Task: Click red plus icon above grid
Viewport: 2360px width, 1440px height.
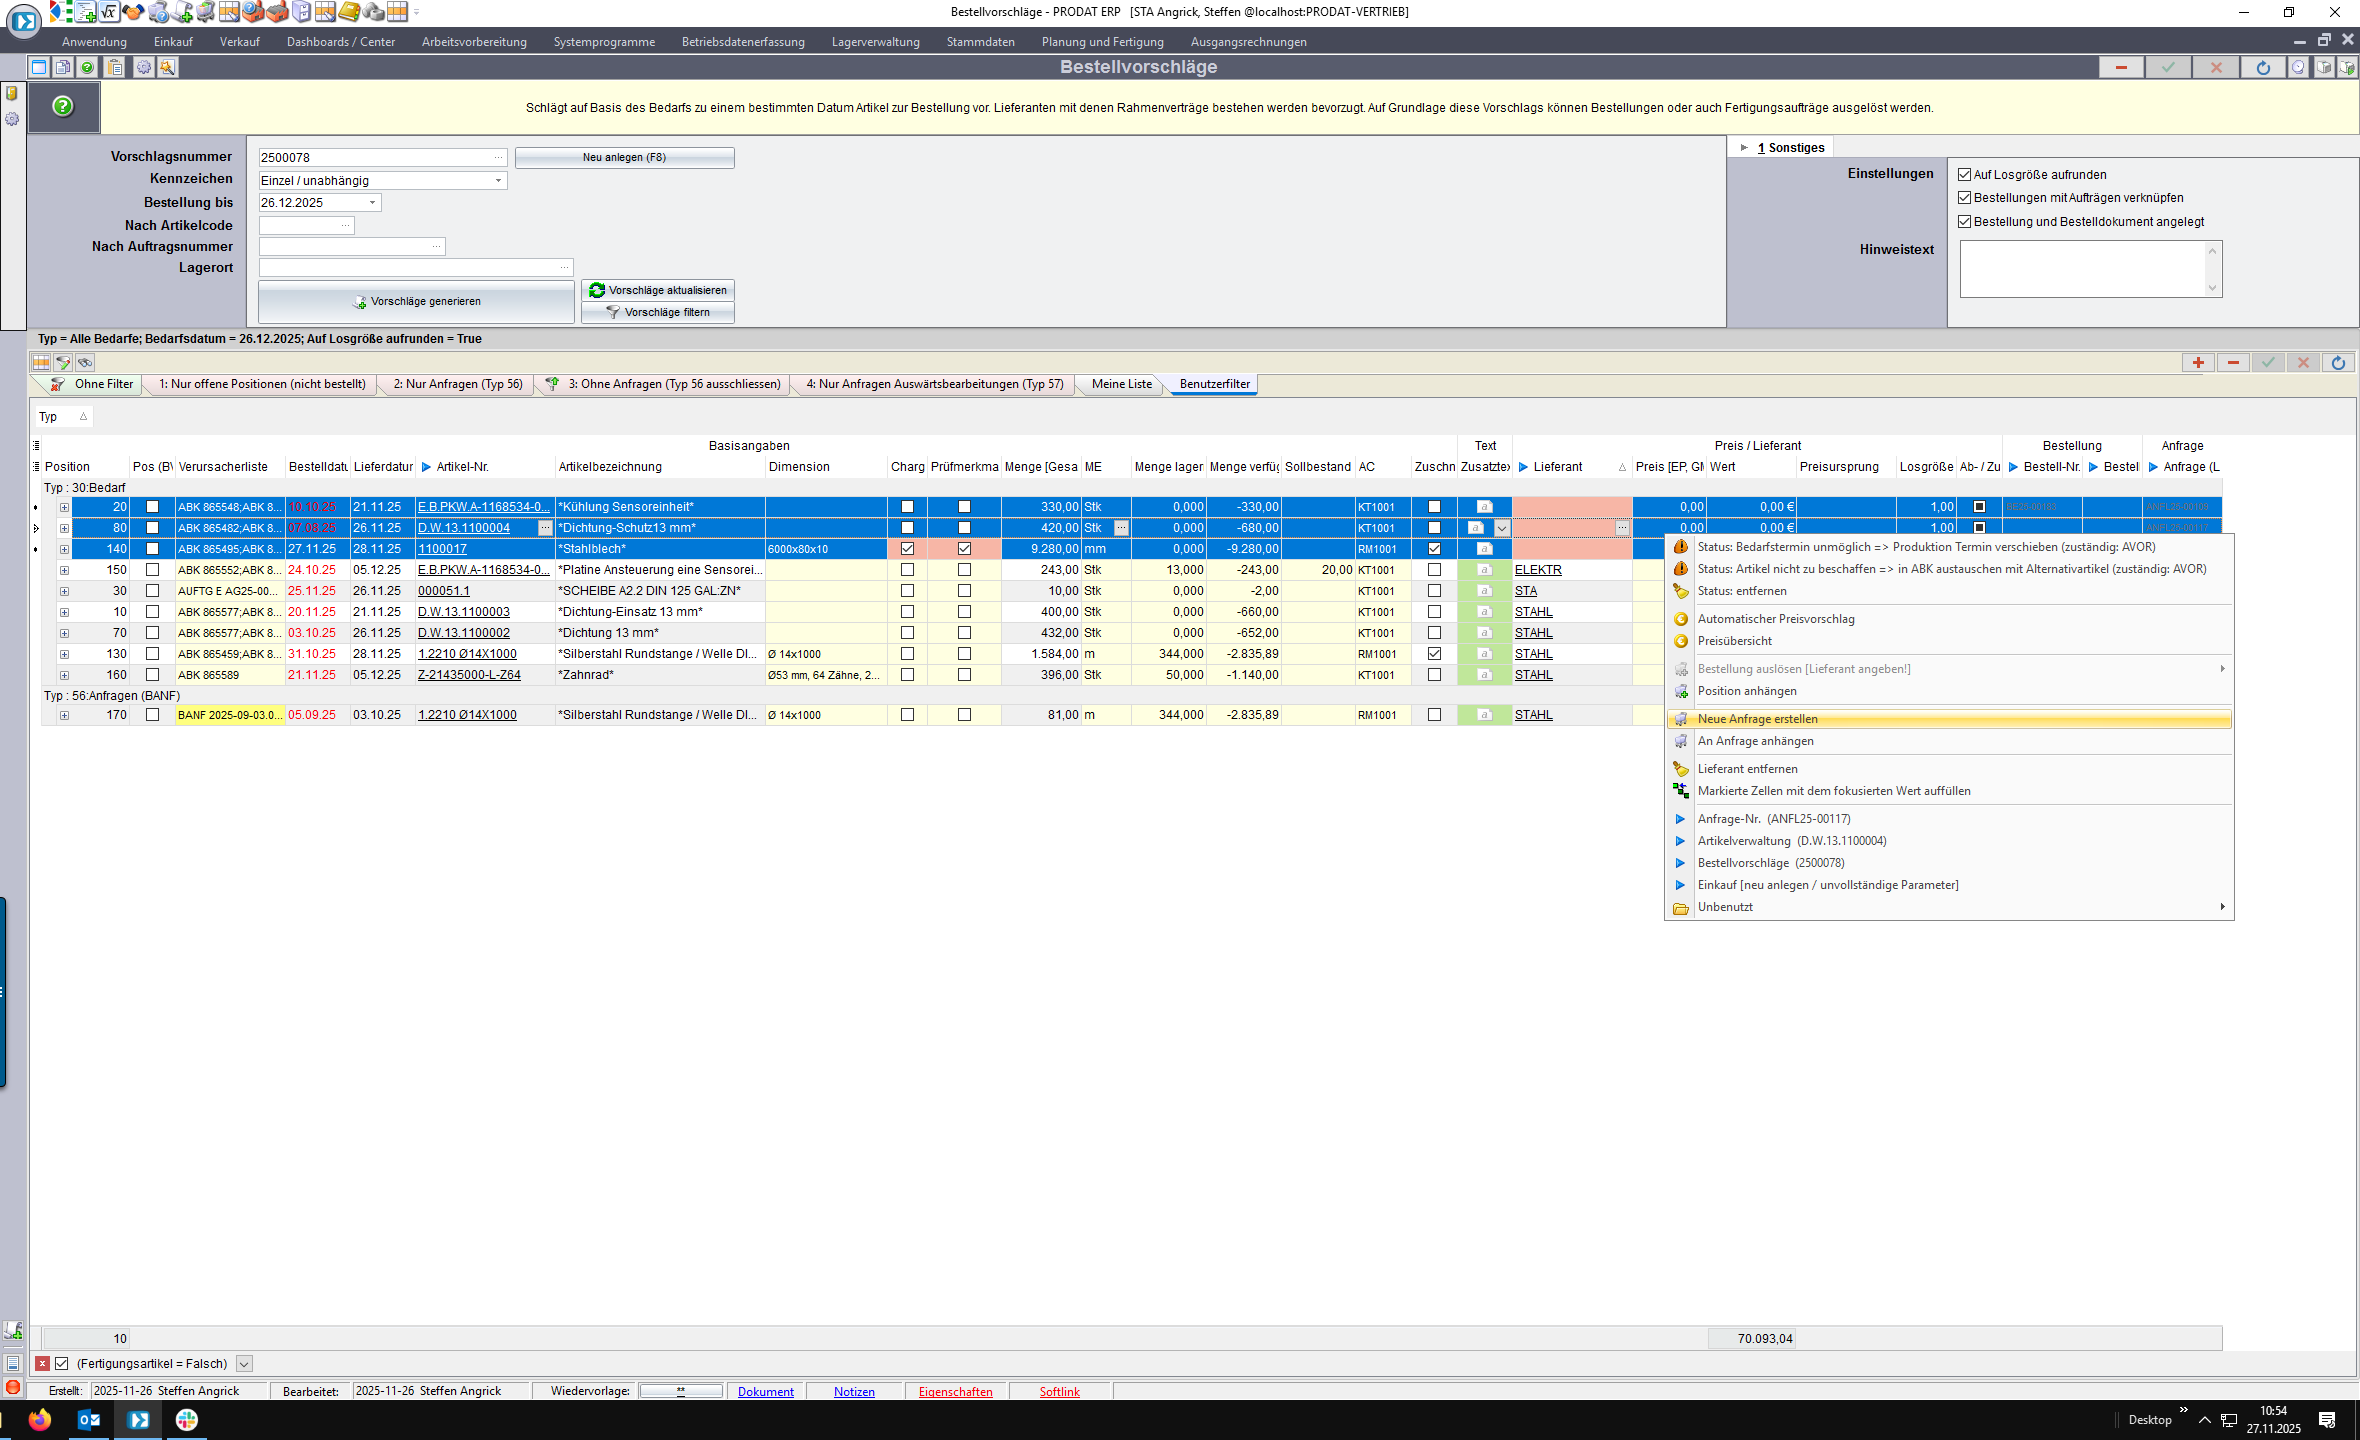Action: [x=2198, y=362]
